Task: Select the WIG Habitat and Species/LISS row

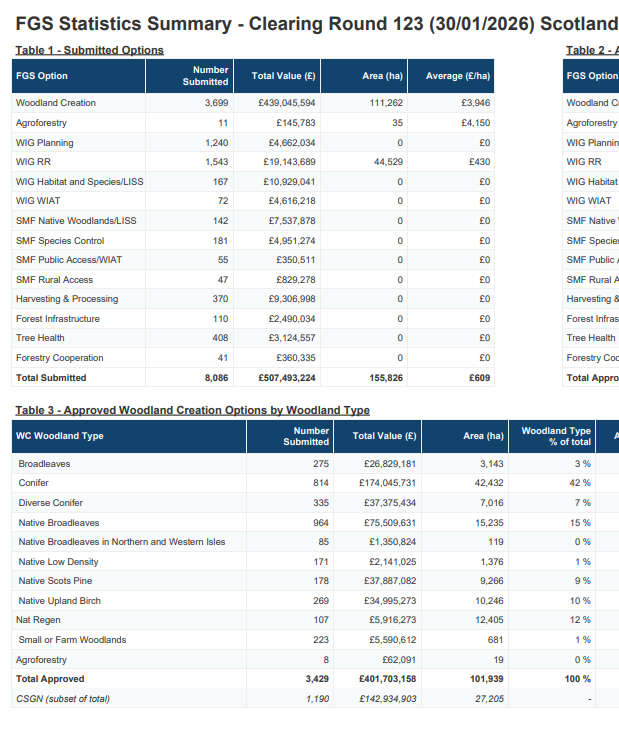Action: point(80,181)
